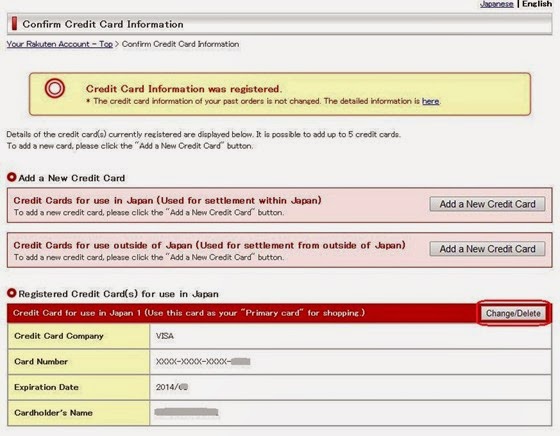The height and width of the screenshot is (436, 560).
Task: Add a New Credit Card for use in Japan
Action: 487,204
